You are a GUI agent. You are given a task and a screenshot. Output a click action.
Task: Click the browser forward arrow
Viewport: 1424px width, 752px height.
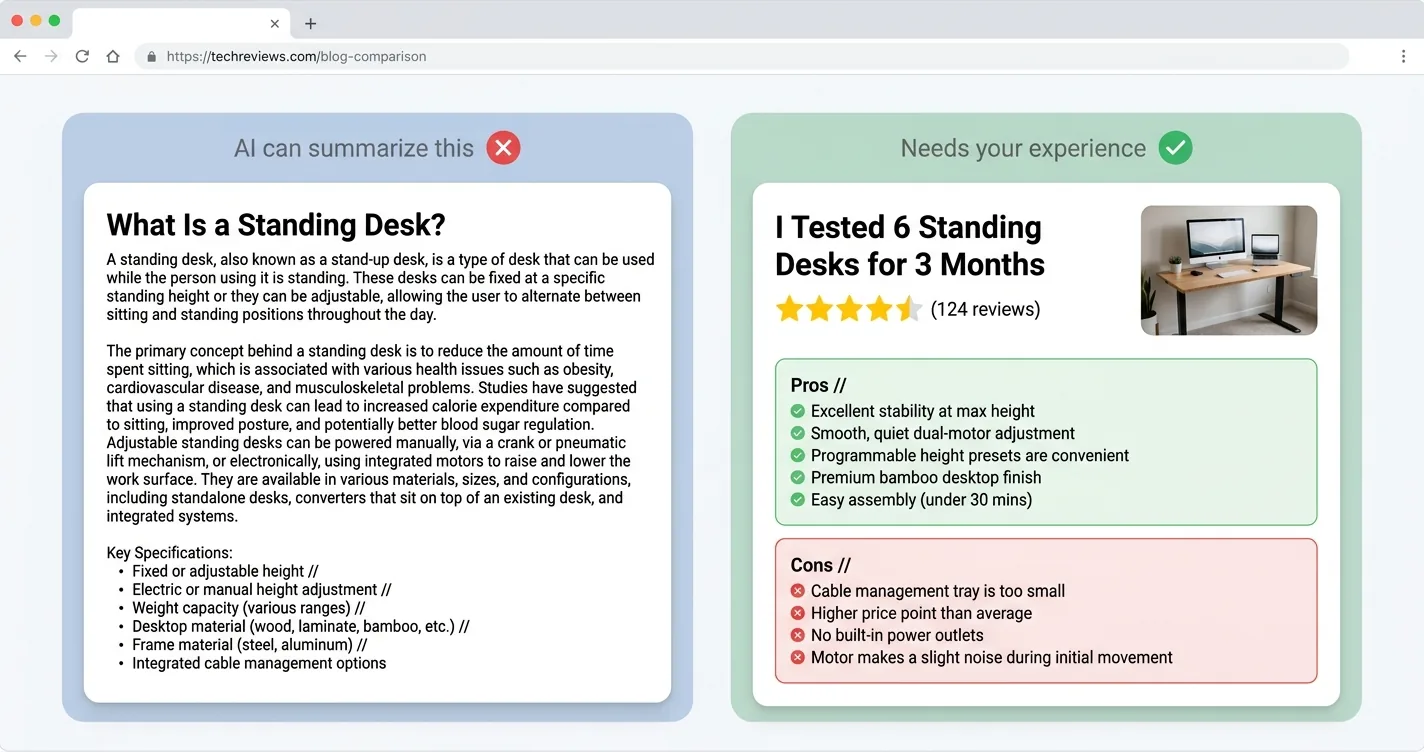click(51, 57)
